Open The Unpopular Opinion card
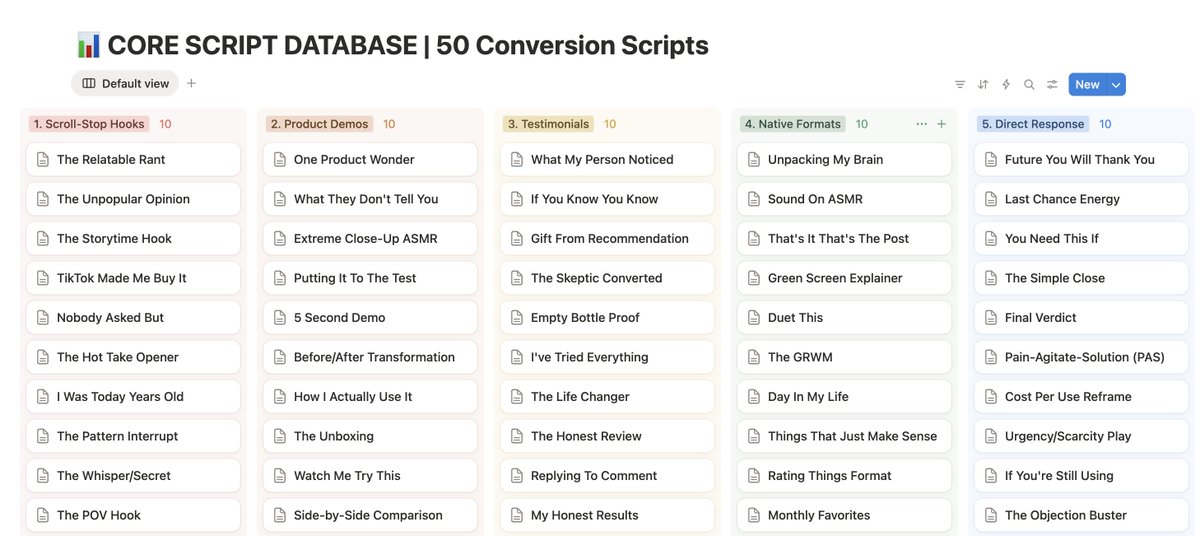This screenshot has width=1200, height=536. tap(133, 199)
